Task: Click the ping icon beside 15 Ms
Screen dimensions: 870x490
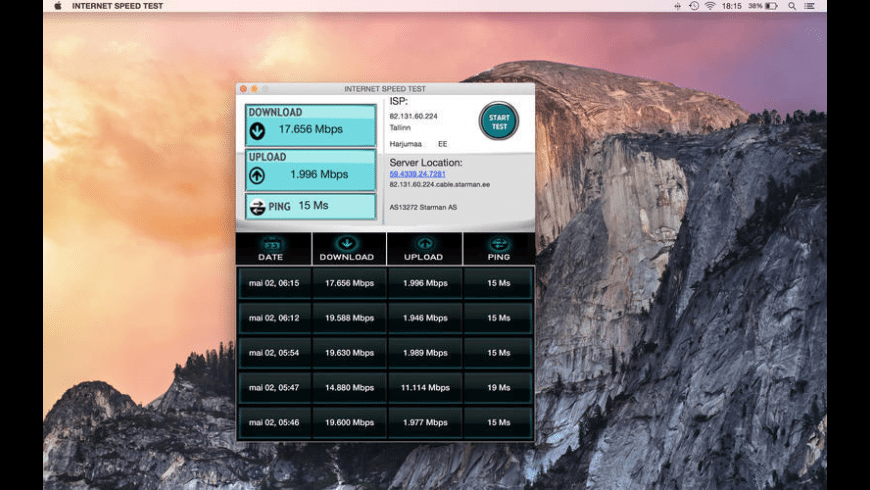Action: 257,206
